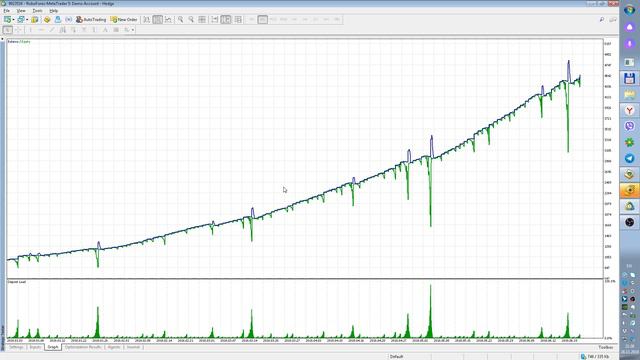Open the Tools menu
640x360 pixels.
click(x=37, y=11)
